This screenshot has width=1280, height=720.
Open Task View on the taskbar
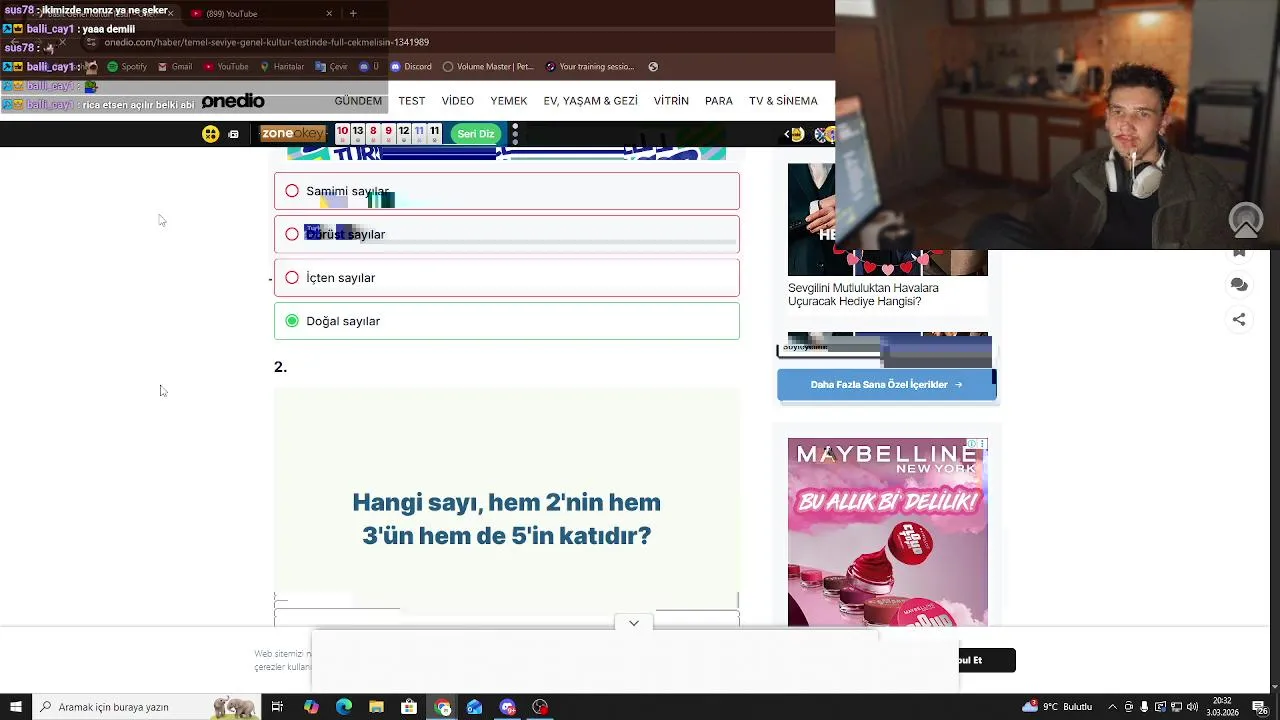coord(277,707)
